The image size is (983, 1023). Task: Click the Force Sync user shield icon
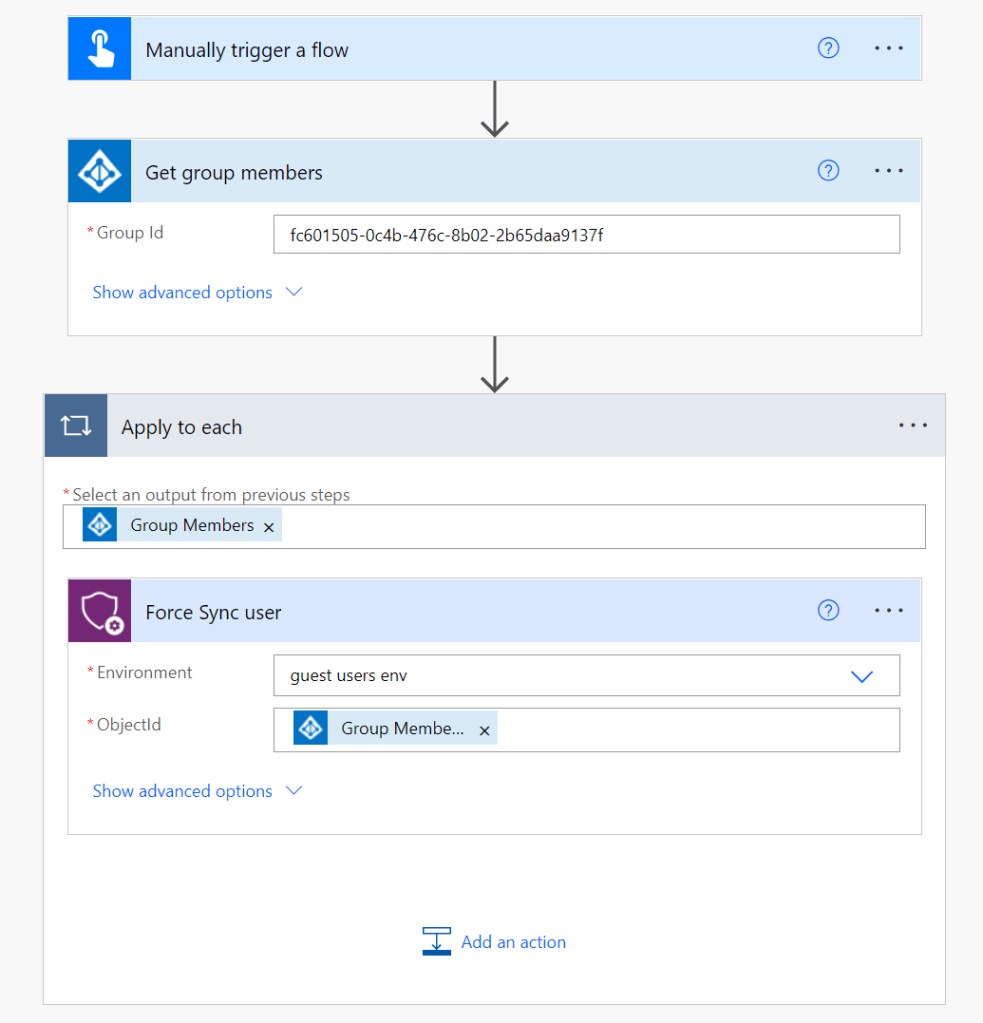100,611
